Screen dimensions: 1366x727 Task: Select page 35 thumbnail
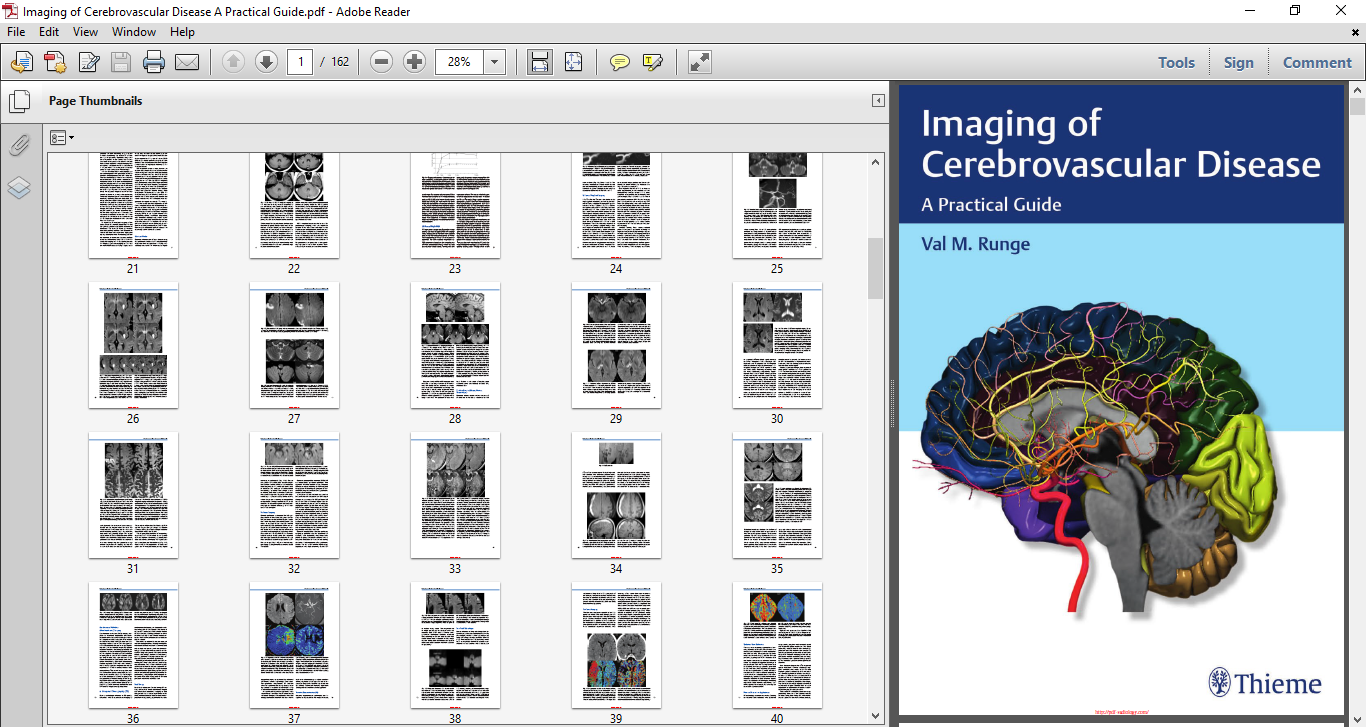click(777, 495)
